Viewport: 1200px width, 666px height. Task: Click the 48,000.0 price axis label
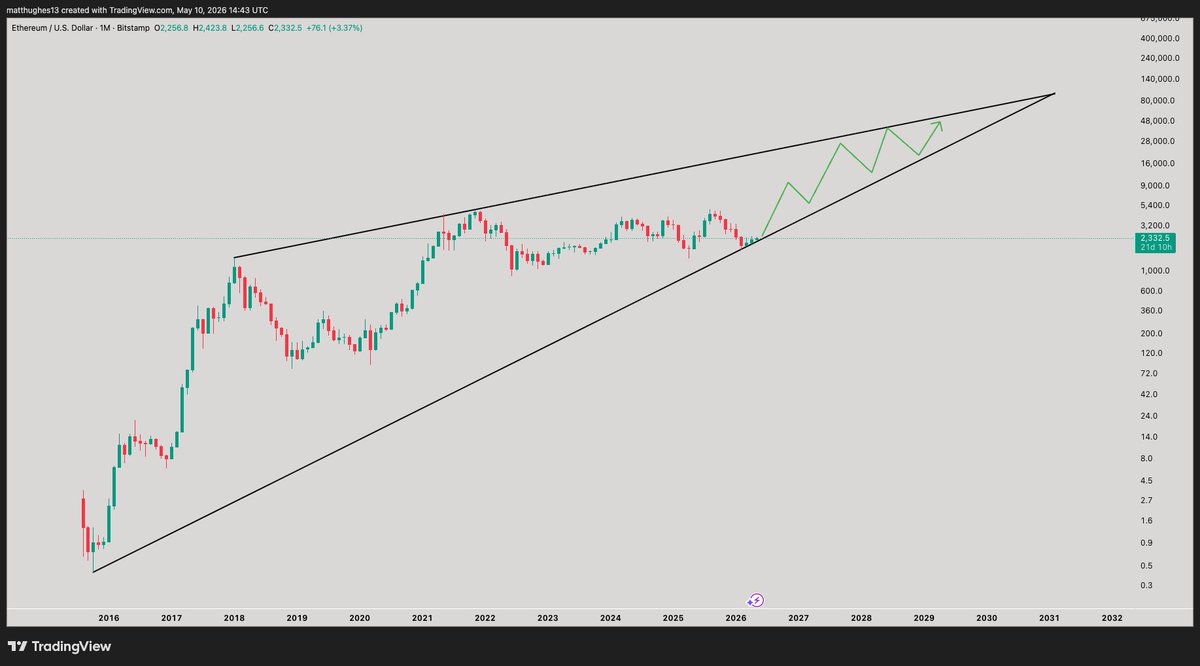(1160, 122)
